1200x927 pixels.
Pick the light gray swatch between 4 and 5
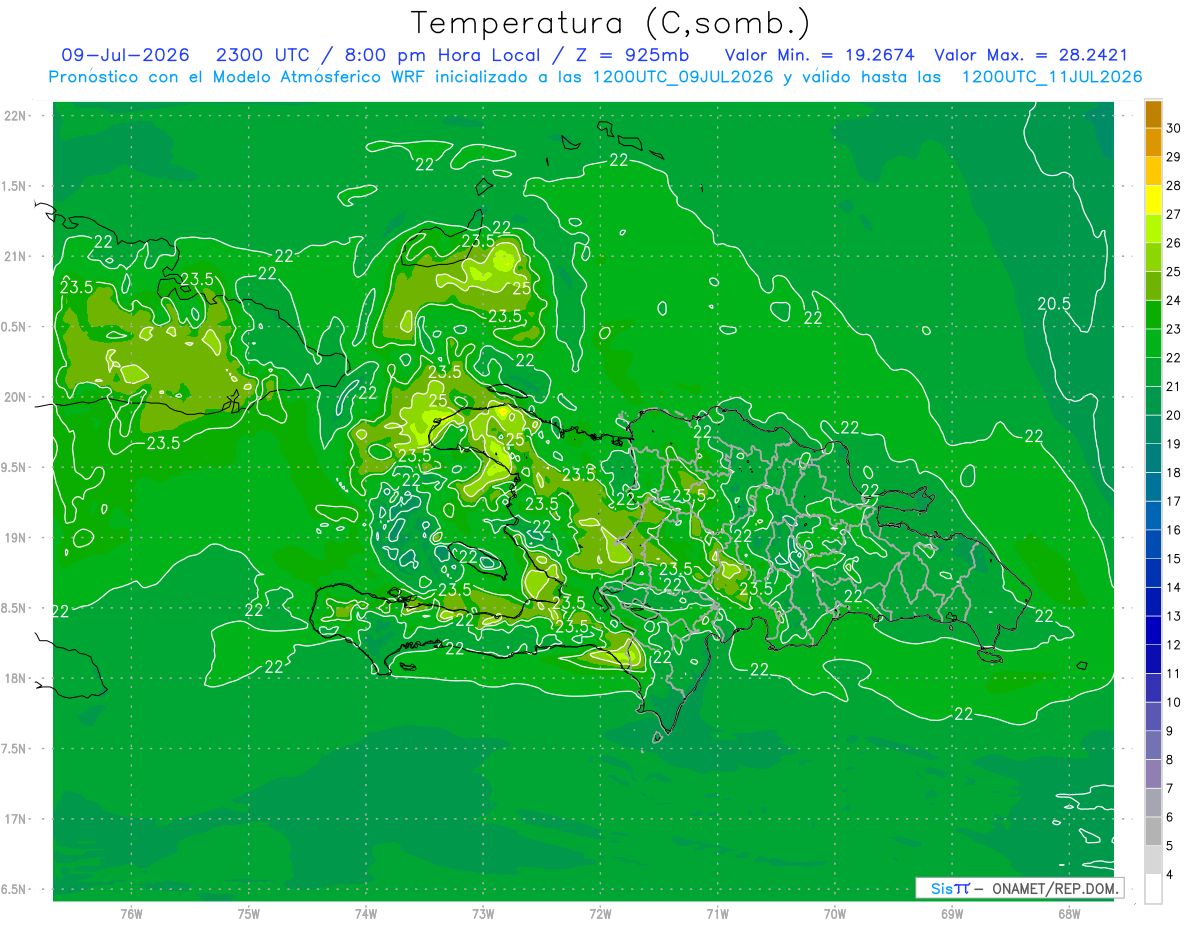point(1153,861)
